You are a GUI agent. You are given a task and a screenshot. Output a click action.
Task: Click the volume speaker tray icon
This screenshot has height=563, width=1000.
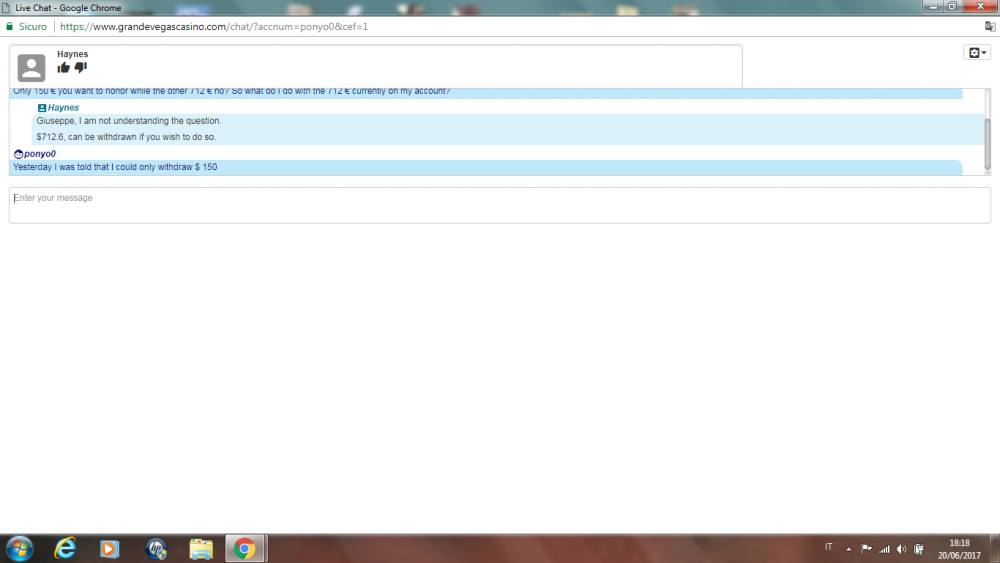[901, 549]
